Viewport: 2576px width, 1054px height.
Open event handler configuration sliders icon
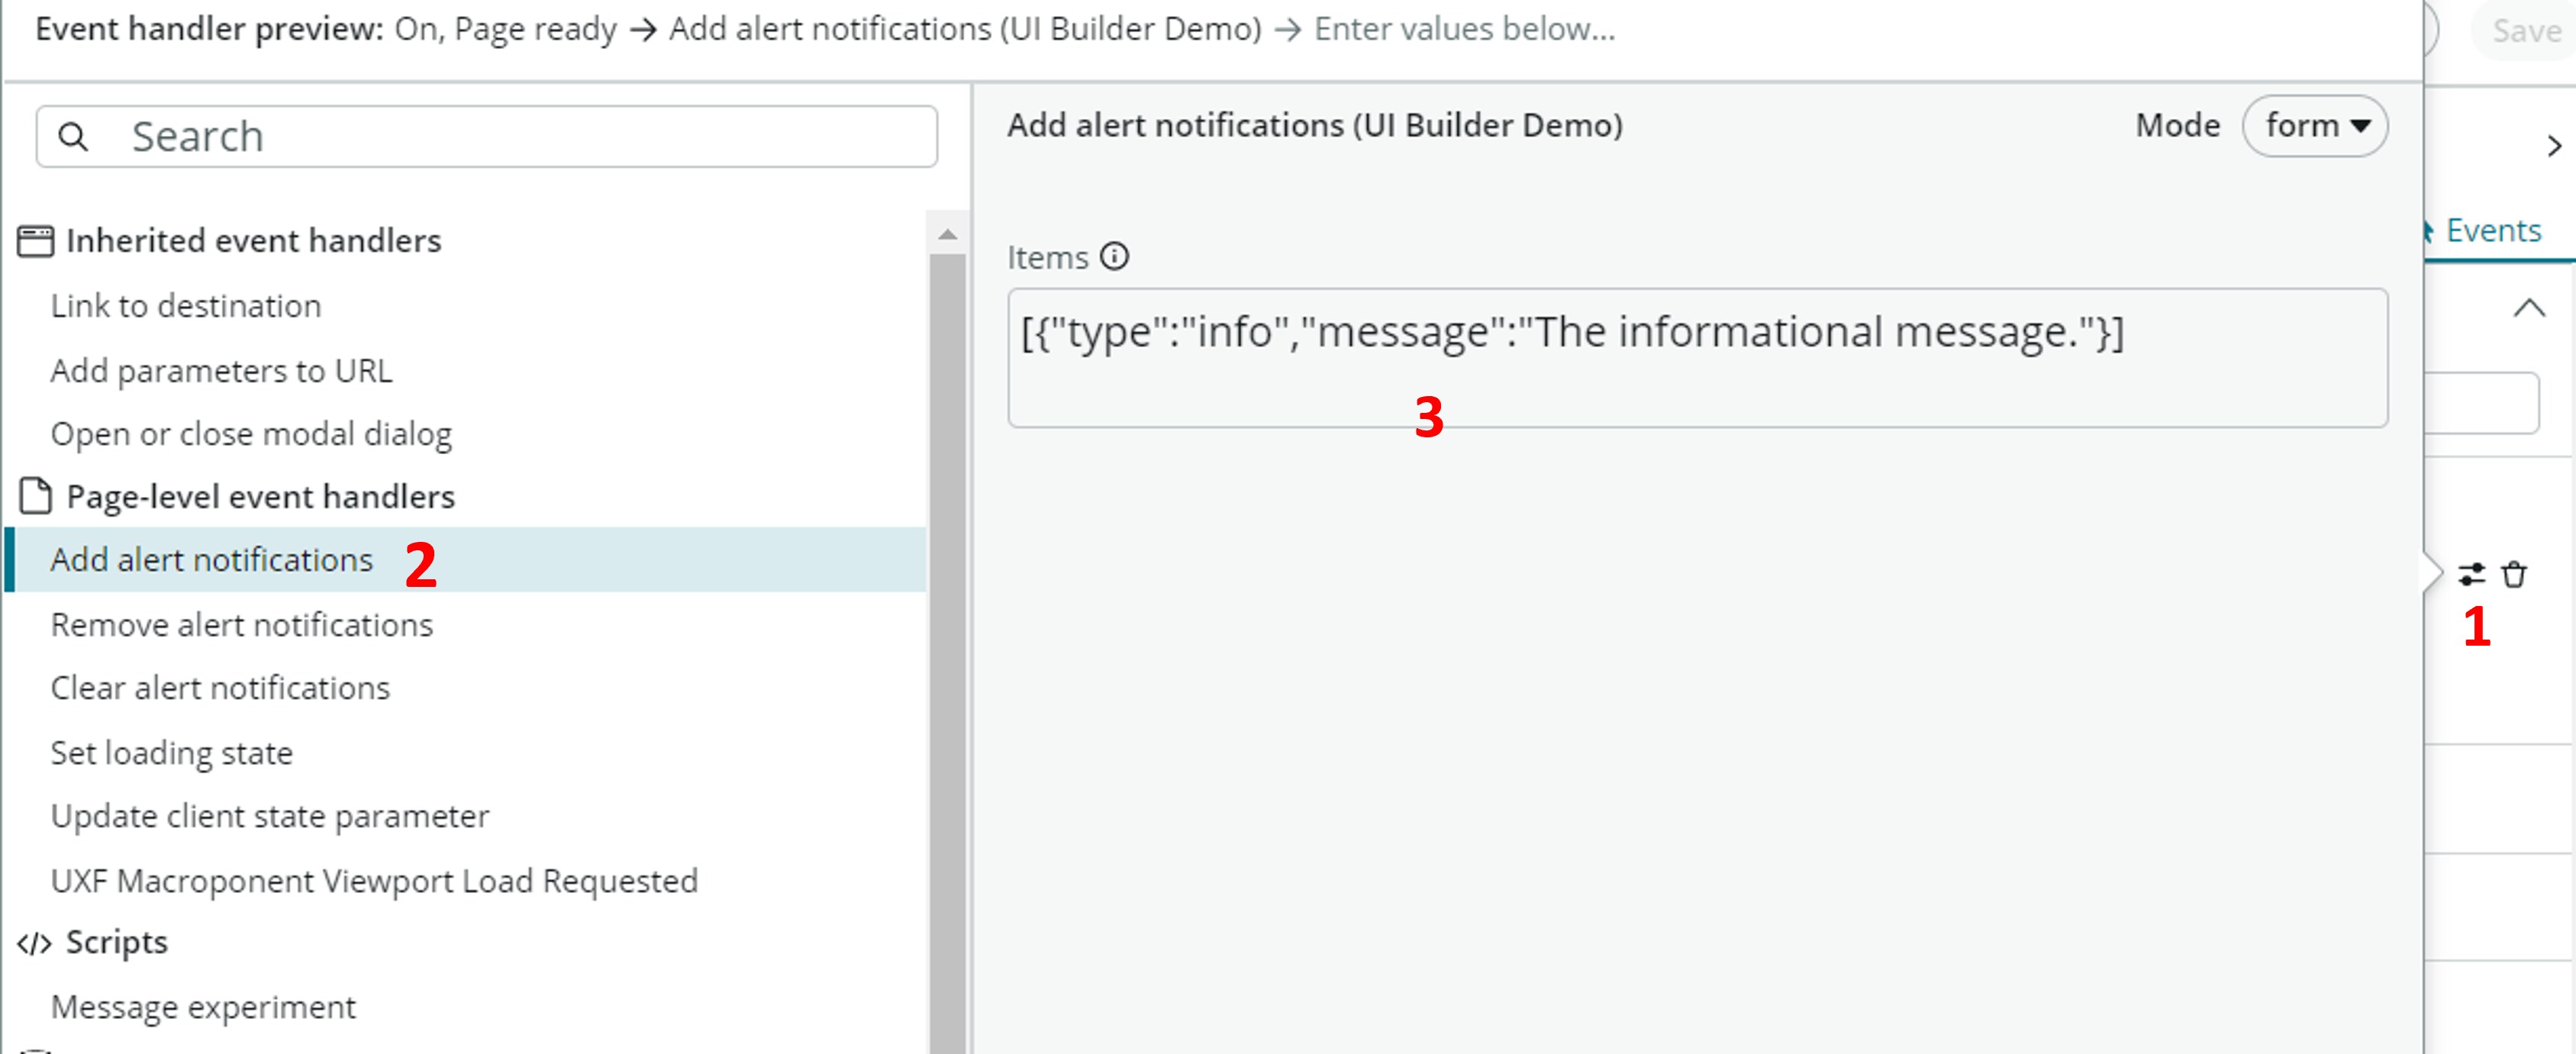[x=2471, y=574]
